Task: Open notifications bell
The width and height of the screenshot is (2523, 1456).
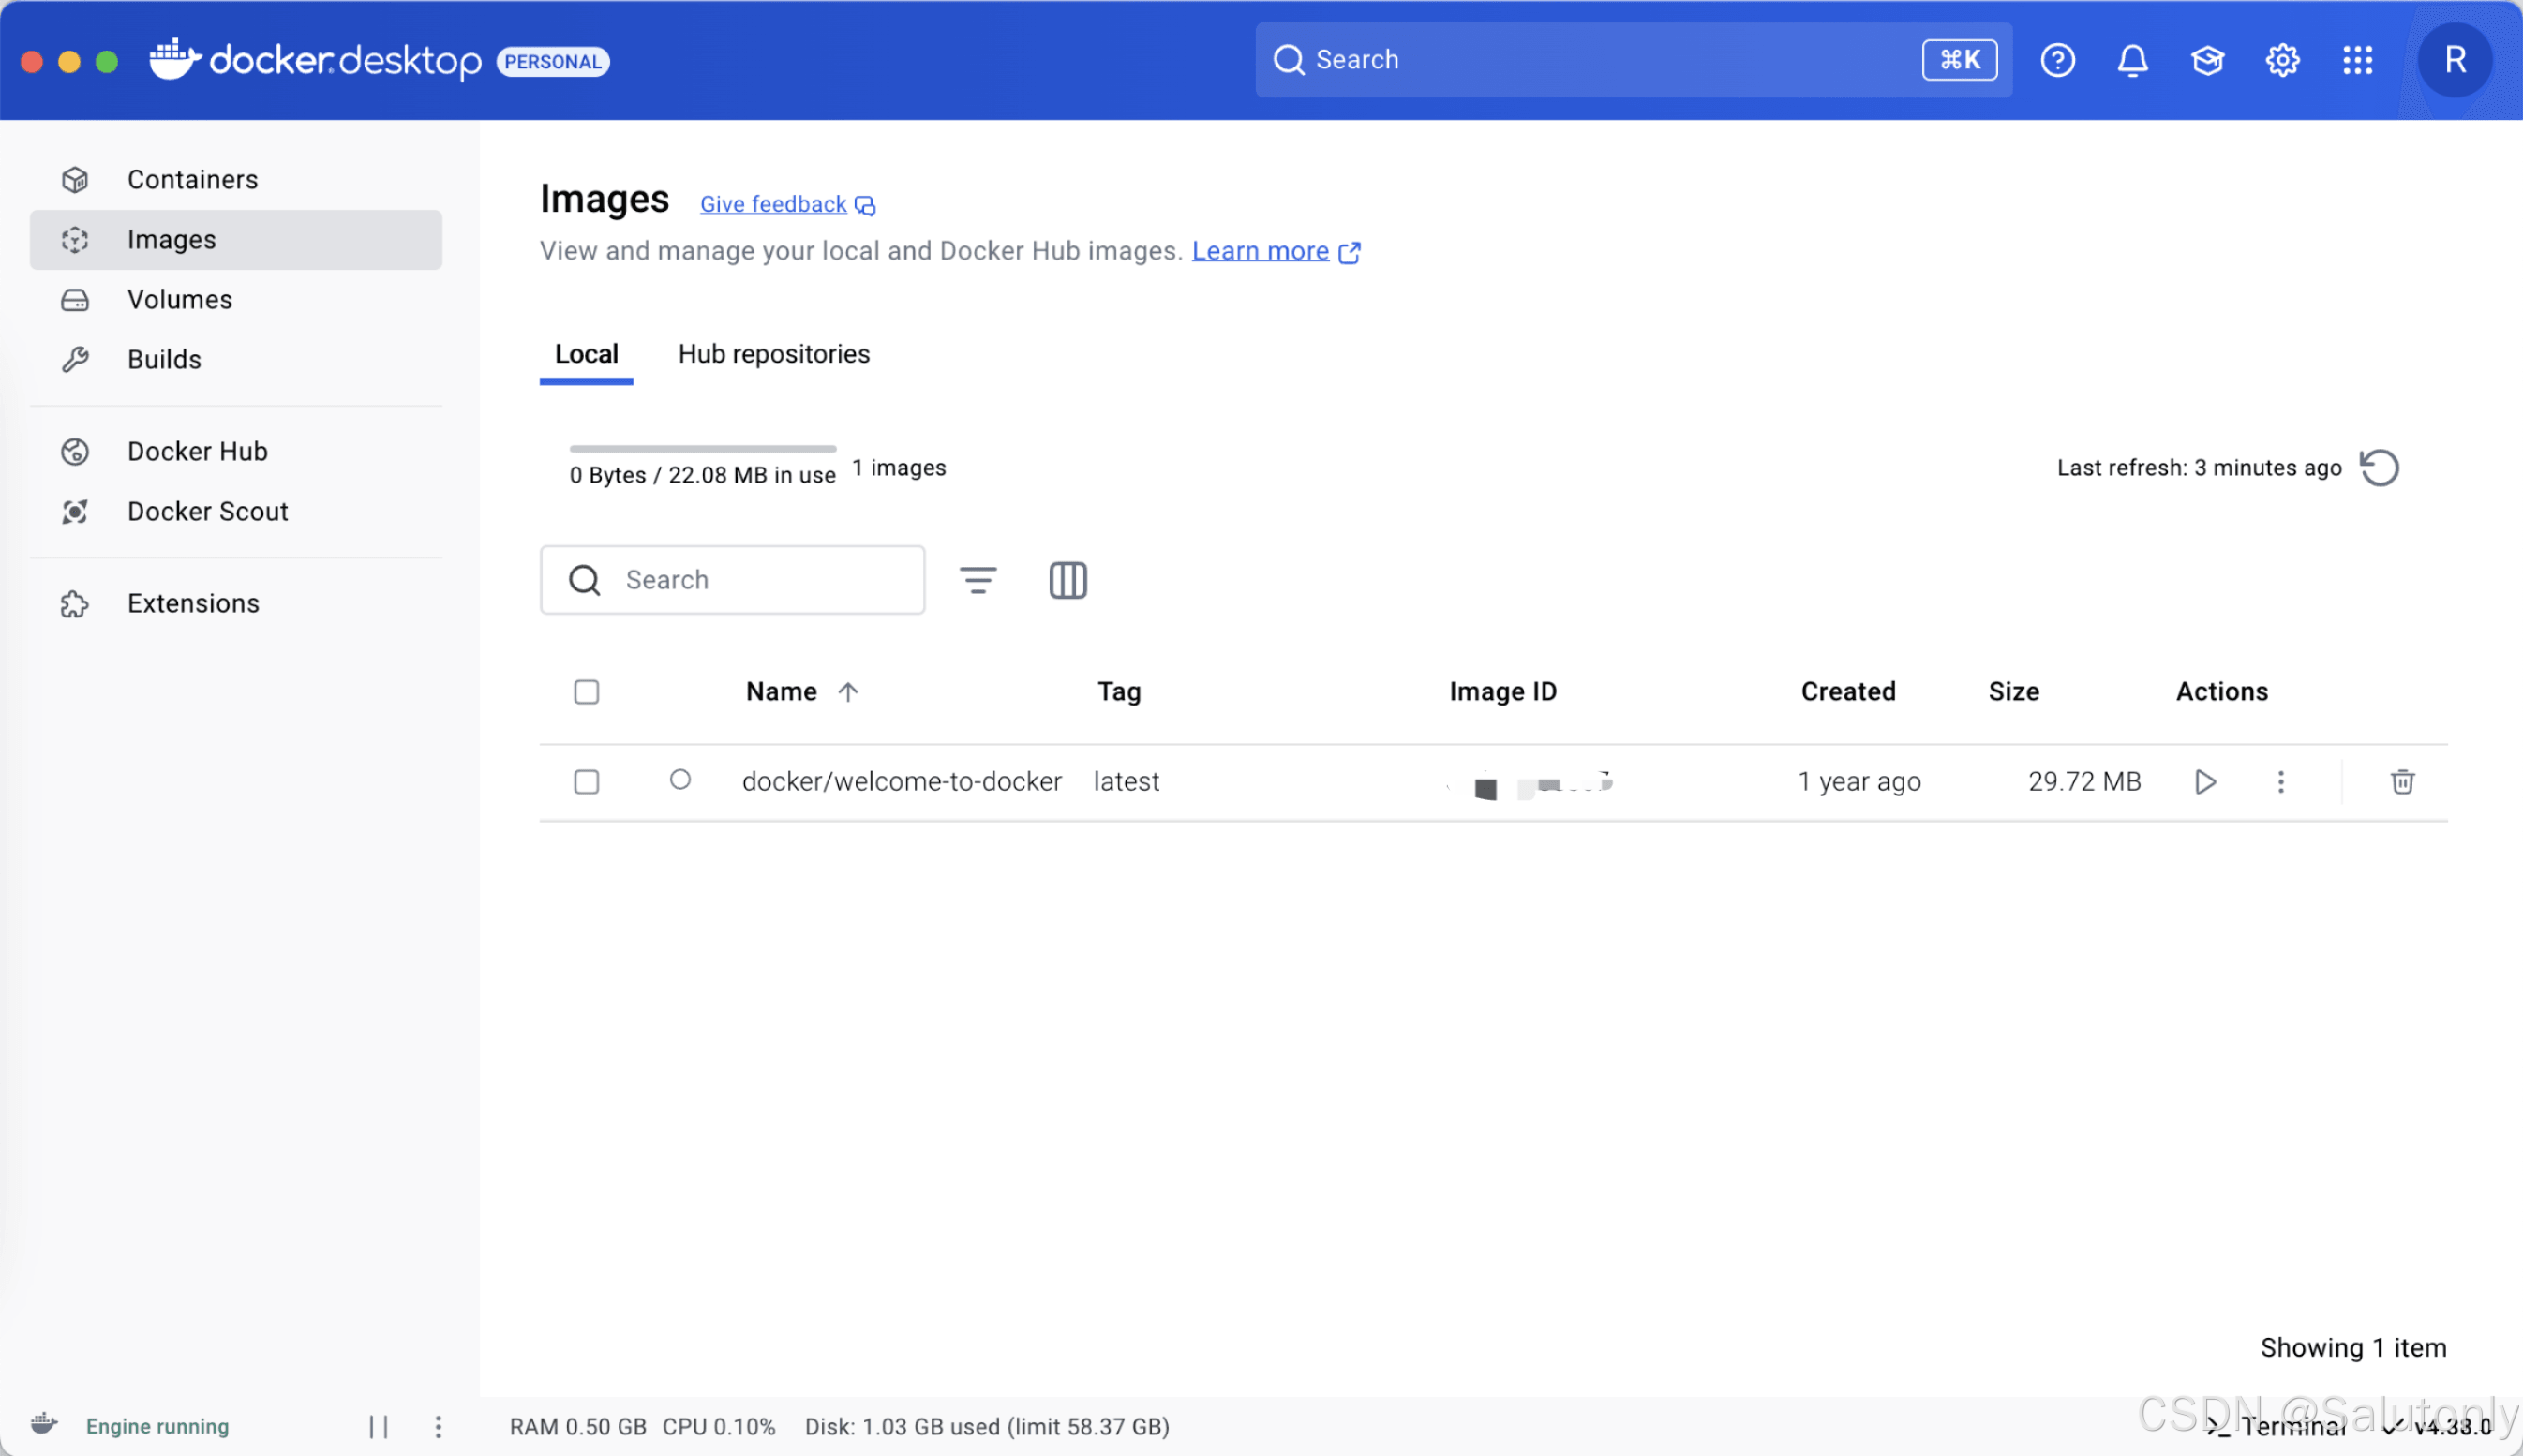Action: pyautogui.click(x=2132, y=60)
